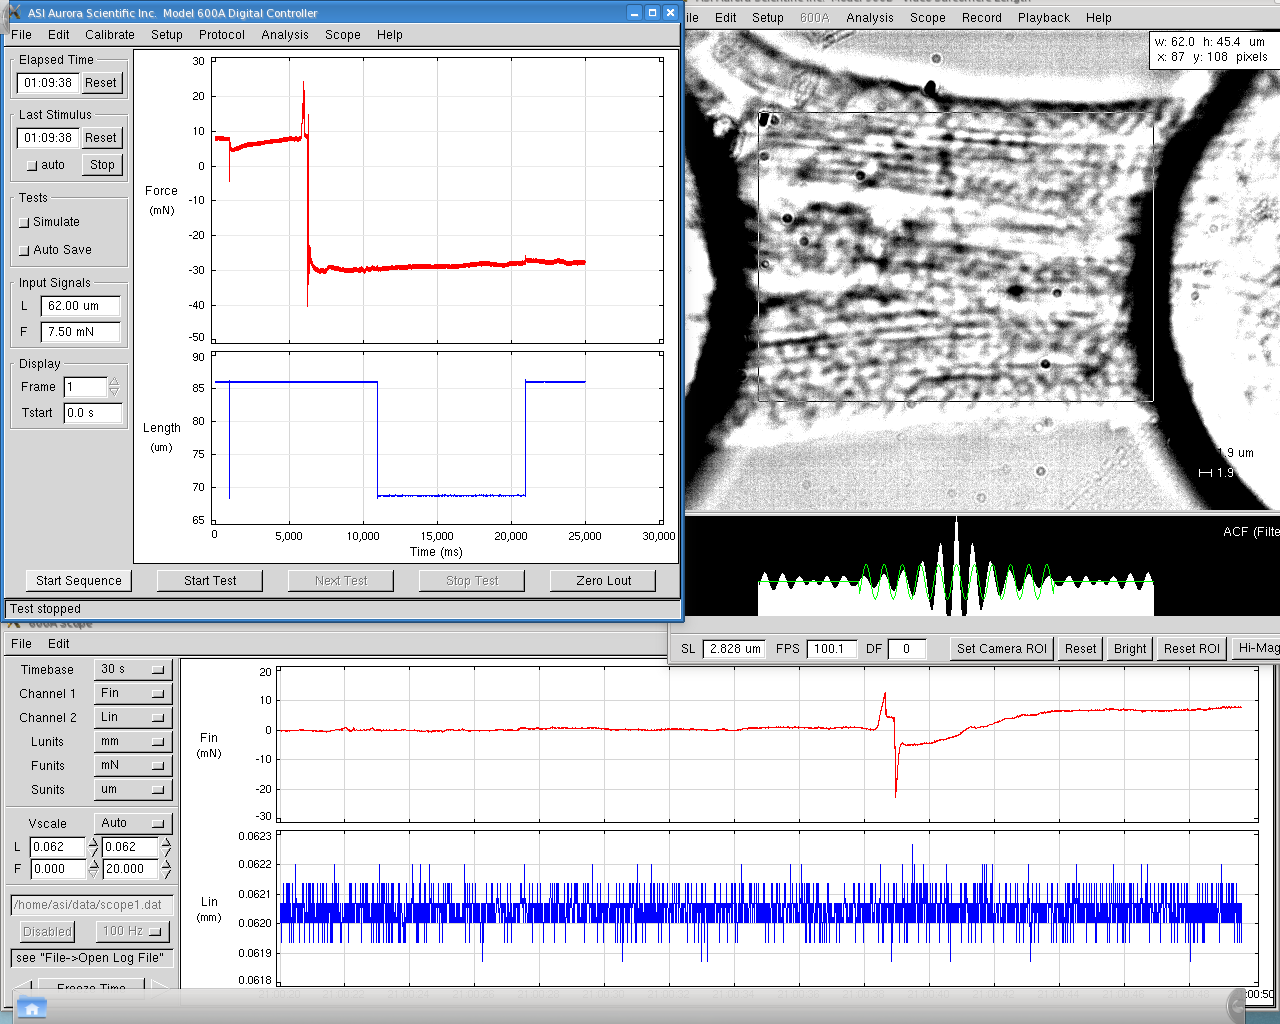Screen dimensions: 1280x1024
Task: Open the Calibrate menu
Action: click(109, 35)
